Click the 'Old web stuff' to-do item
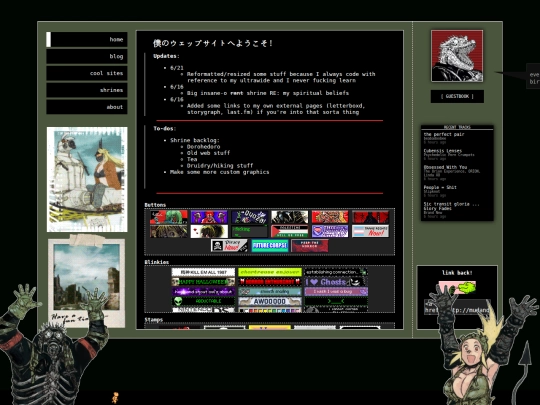The width and height of the screenshot is (540, 405). coord(208,153)
